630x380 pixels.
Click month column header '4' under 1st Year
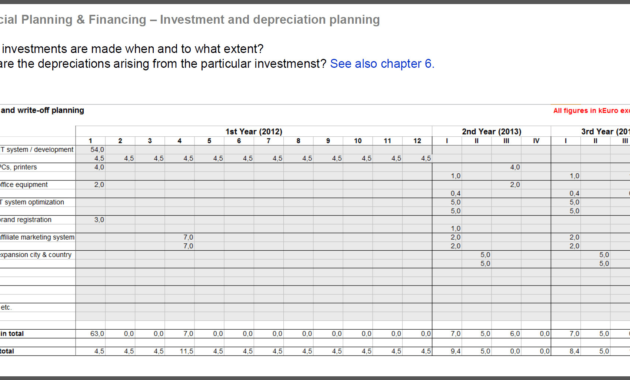pyautogui.click(x=180, y=141)
